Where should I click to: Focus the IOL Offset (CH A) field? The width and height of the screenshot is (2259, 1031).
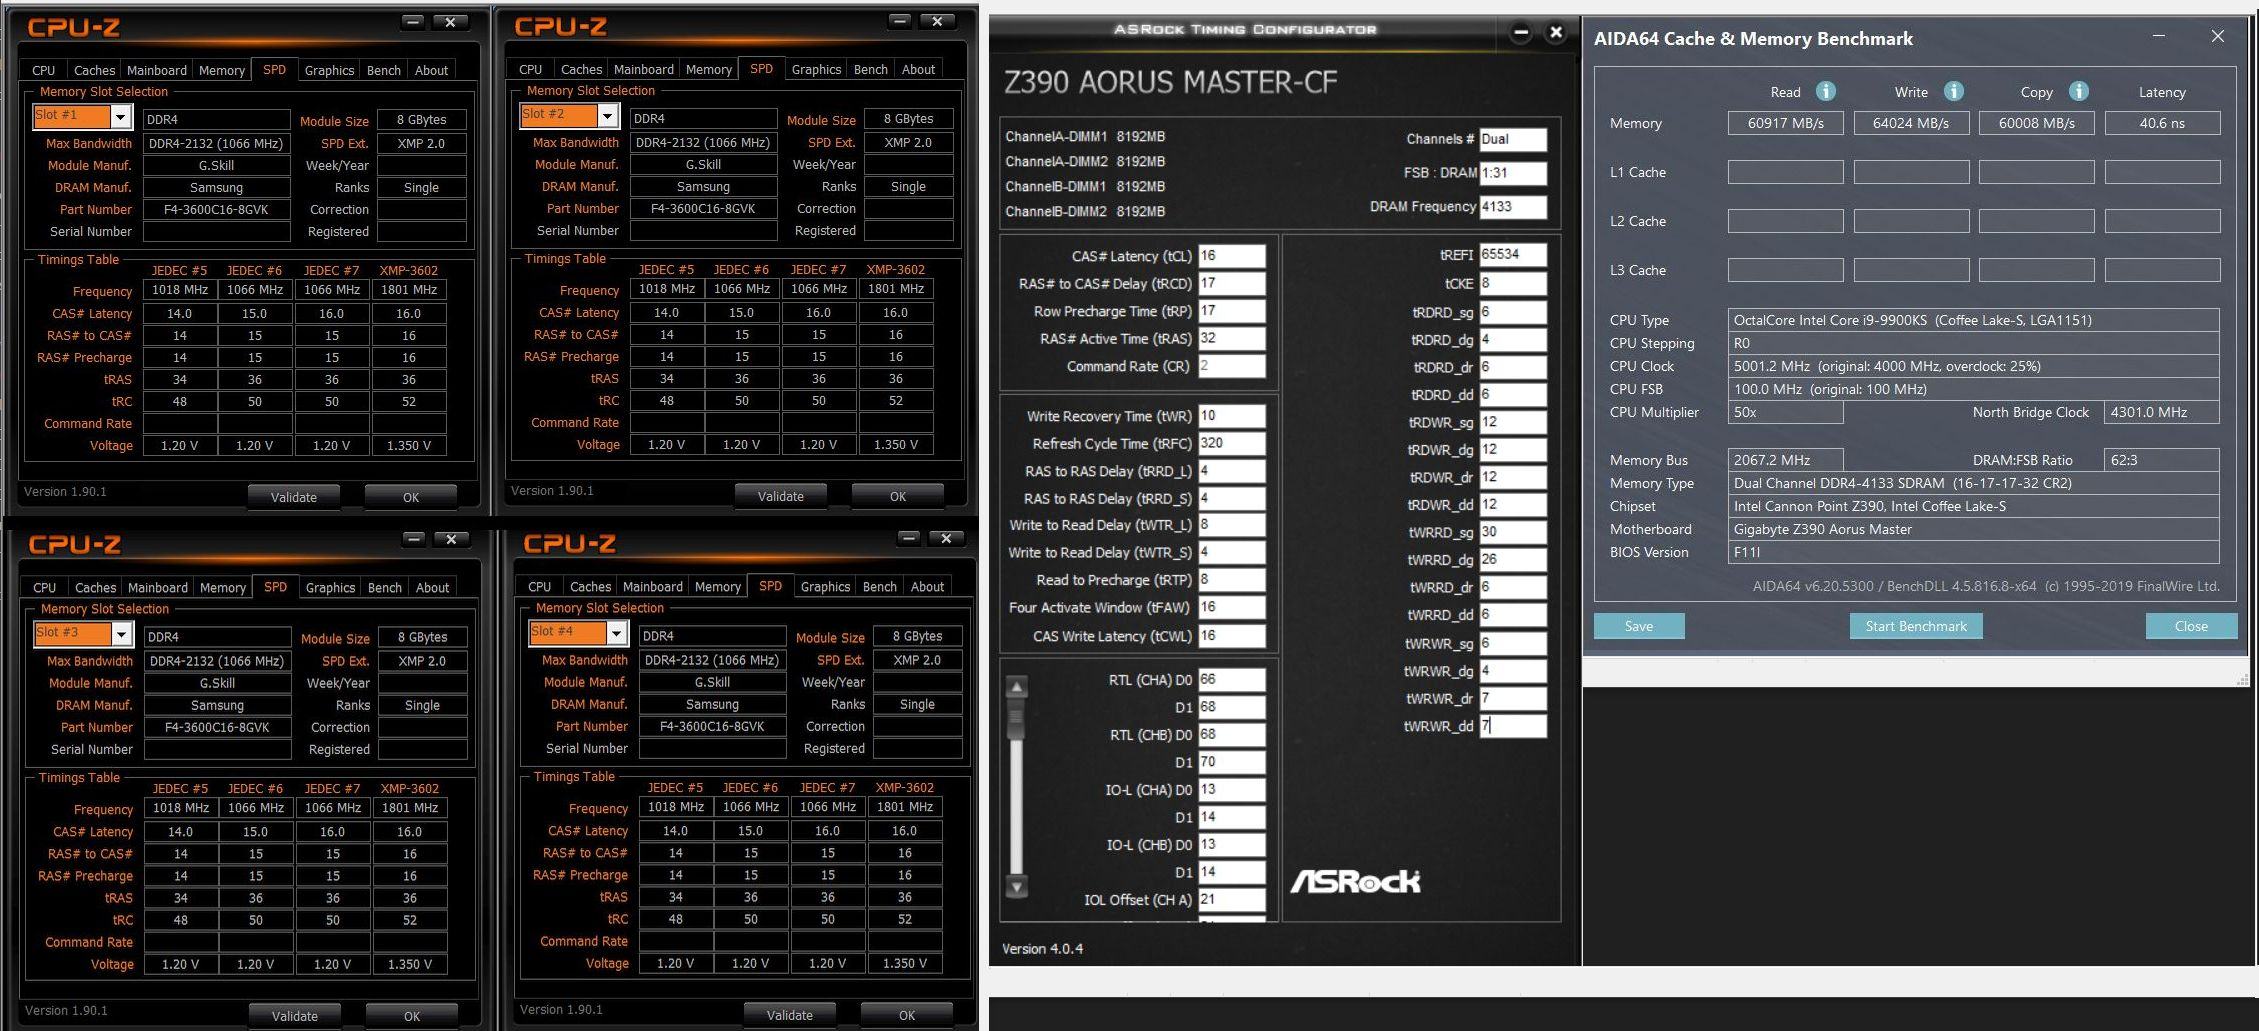(1231, 900)
